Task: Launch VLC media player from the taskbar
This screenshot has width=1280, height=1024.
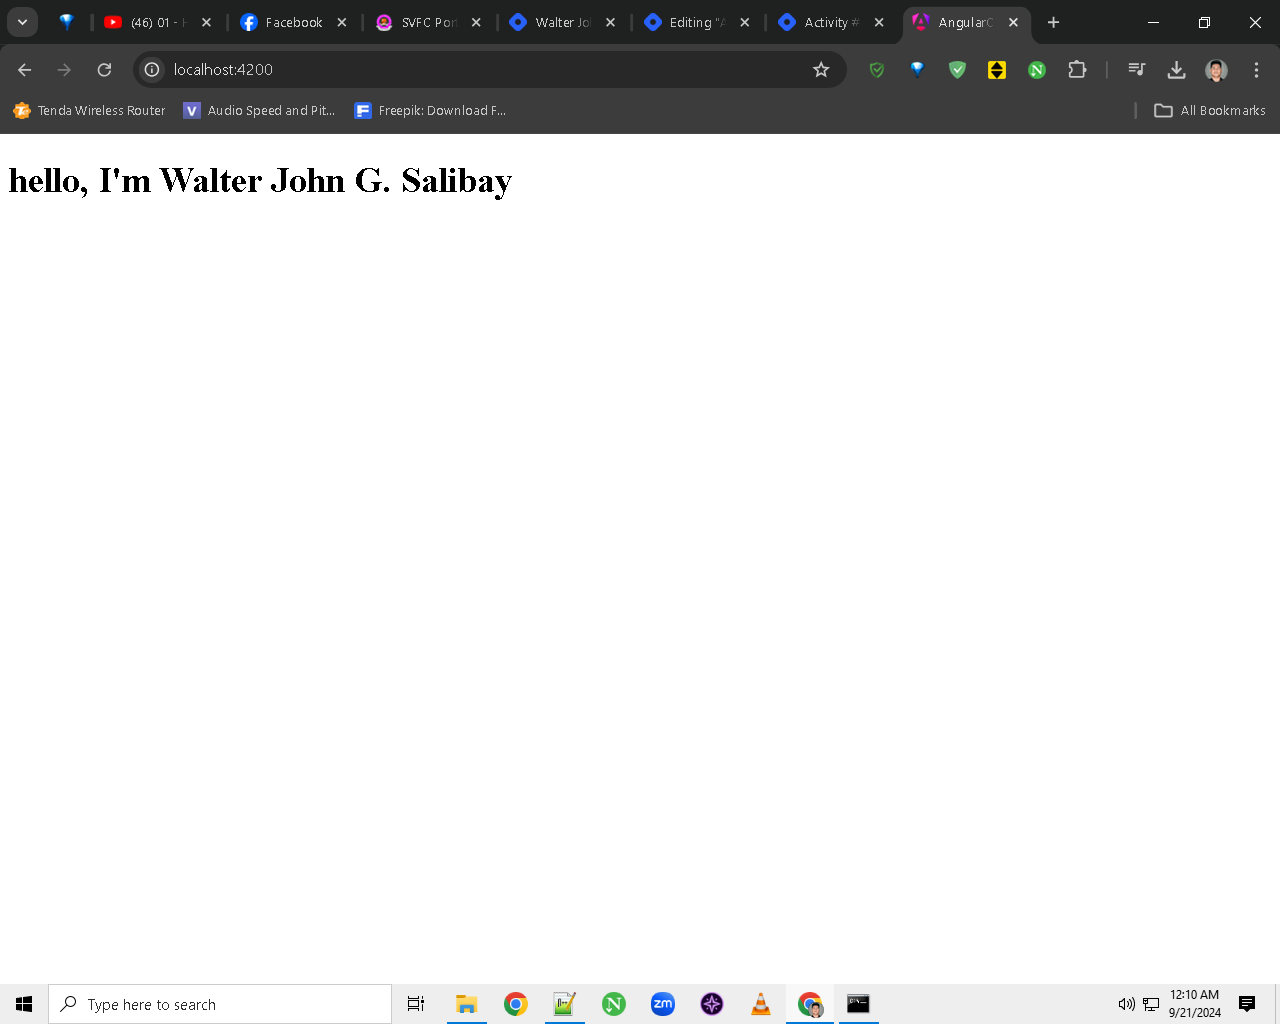Action: pyautogui.click(x=761, y=1004)
